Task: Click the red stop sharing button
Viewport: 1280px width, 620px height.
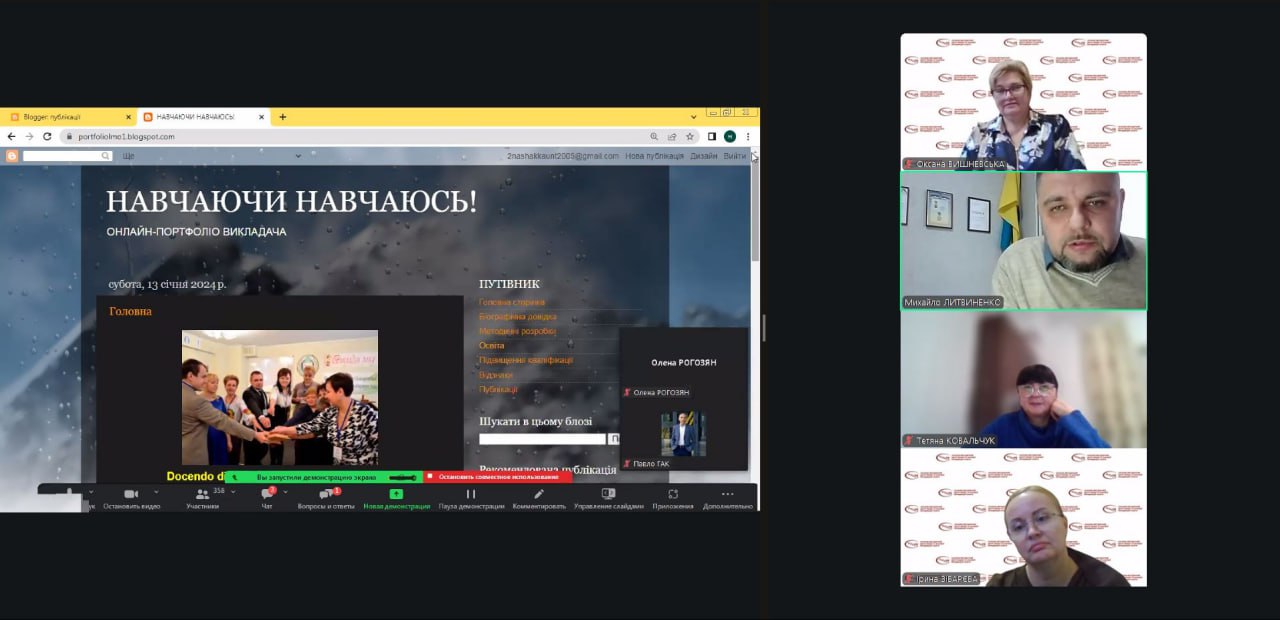Action: (497, 477)
